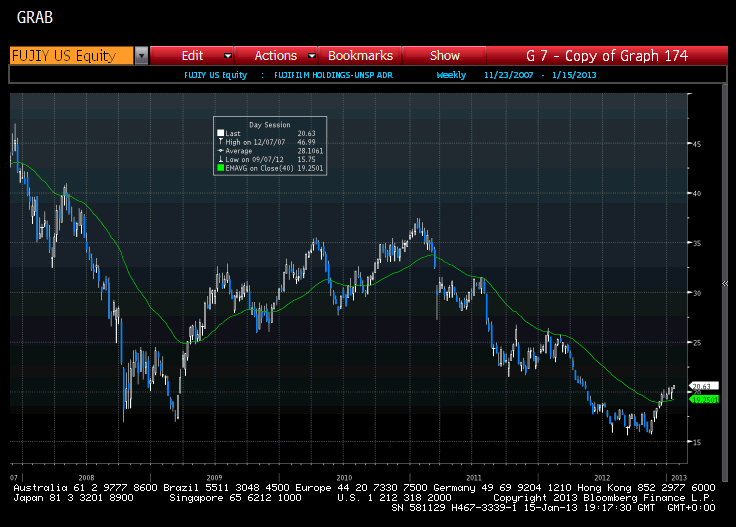Click the 2010 label on time axis
The height and width of the screenshot is (527, 736).
tap(344, 478)
